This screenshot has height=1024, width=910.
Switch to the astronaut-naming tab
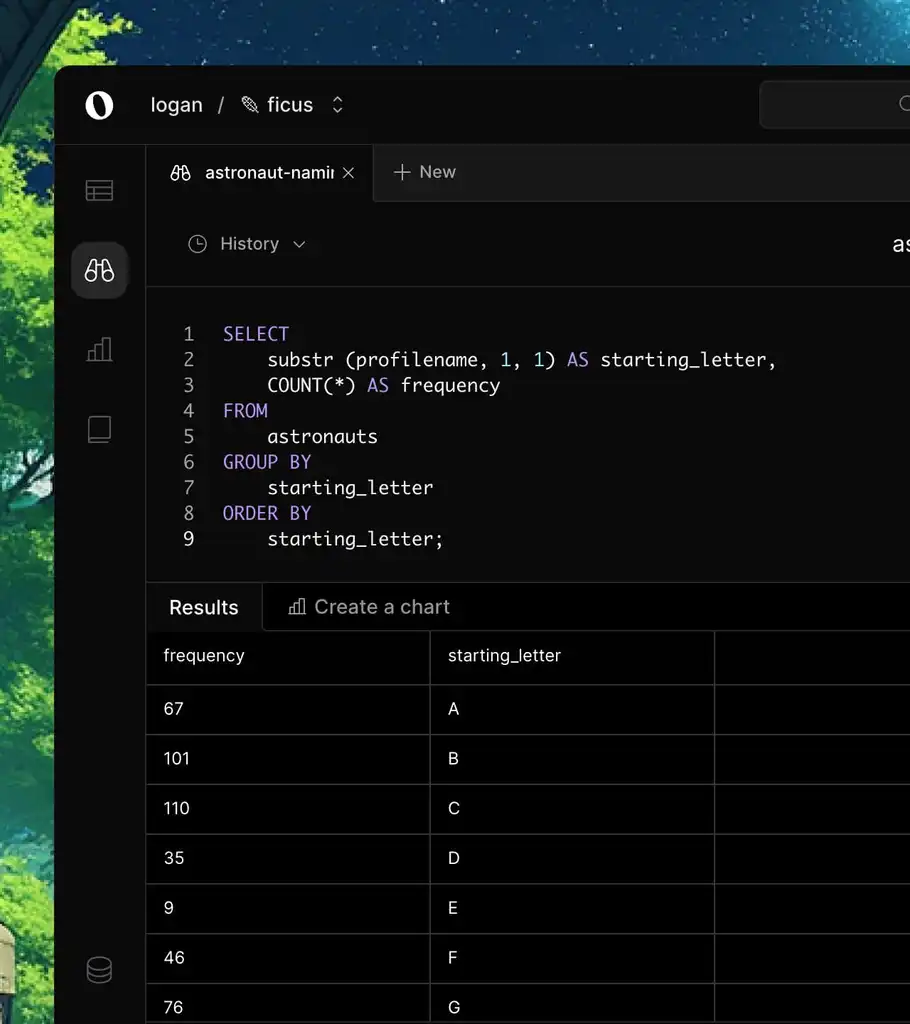[x=258, y=173]
